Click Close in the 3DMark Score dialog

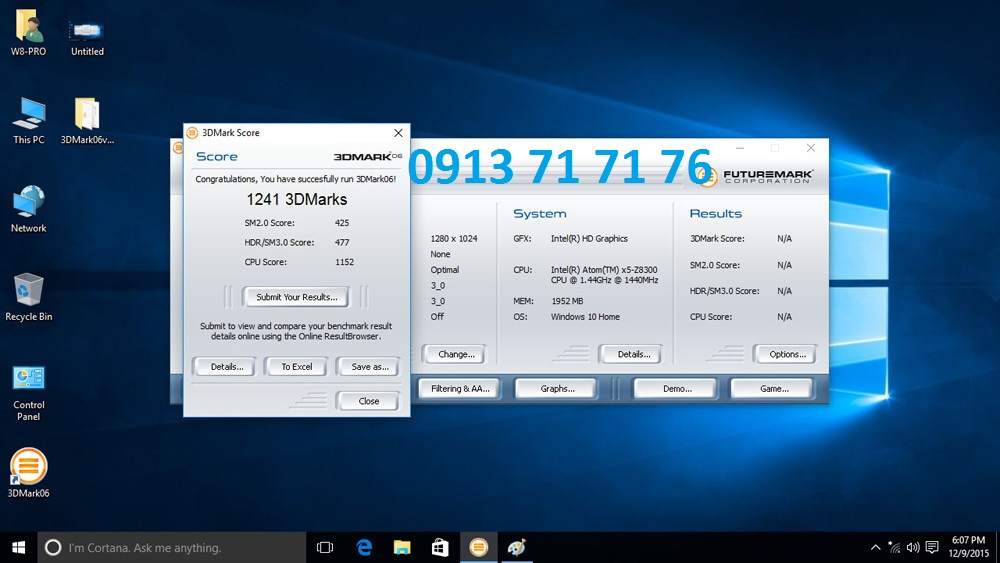(x=369, y=401)
